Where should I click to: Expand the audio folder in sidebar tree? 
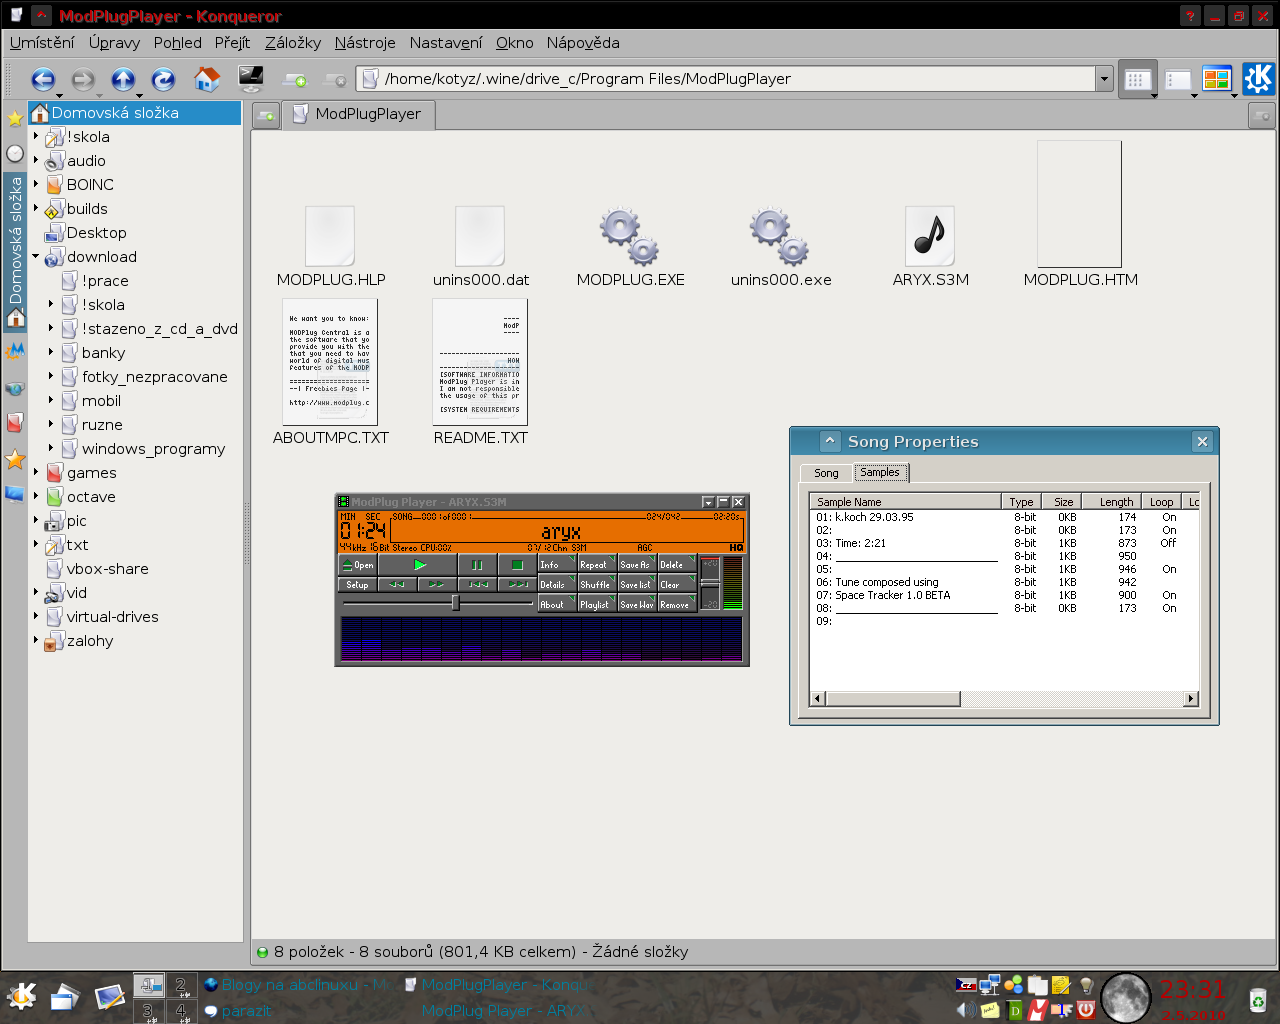pyautogui.click(x=36, y=160)
